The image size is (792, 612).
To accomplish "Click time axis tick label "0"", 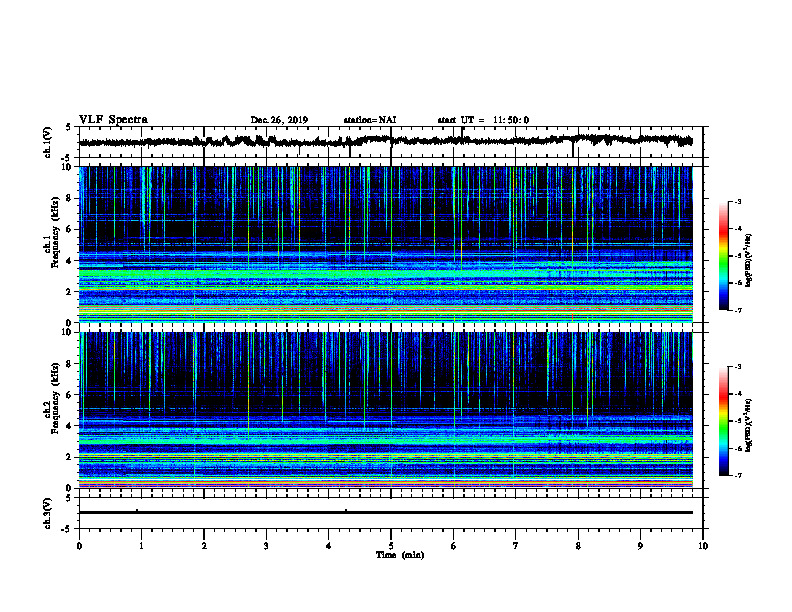I will (79, 546).
